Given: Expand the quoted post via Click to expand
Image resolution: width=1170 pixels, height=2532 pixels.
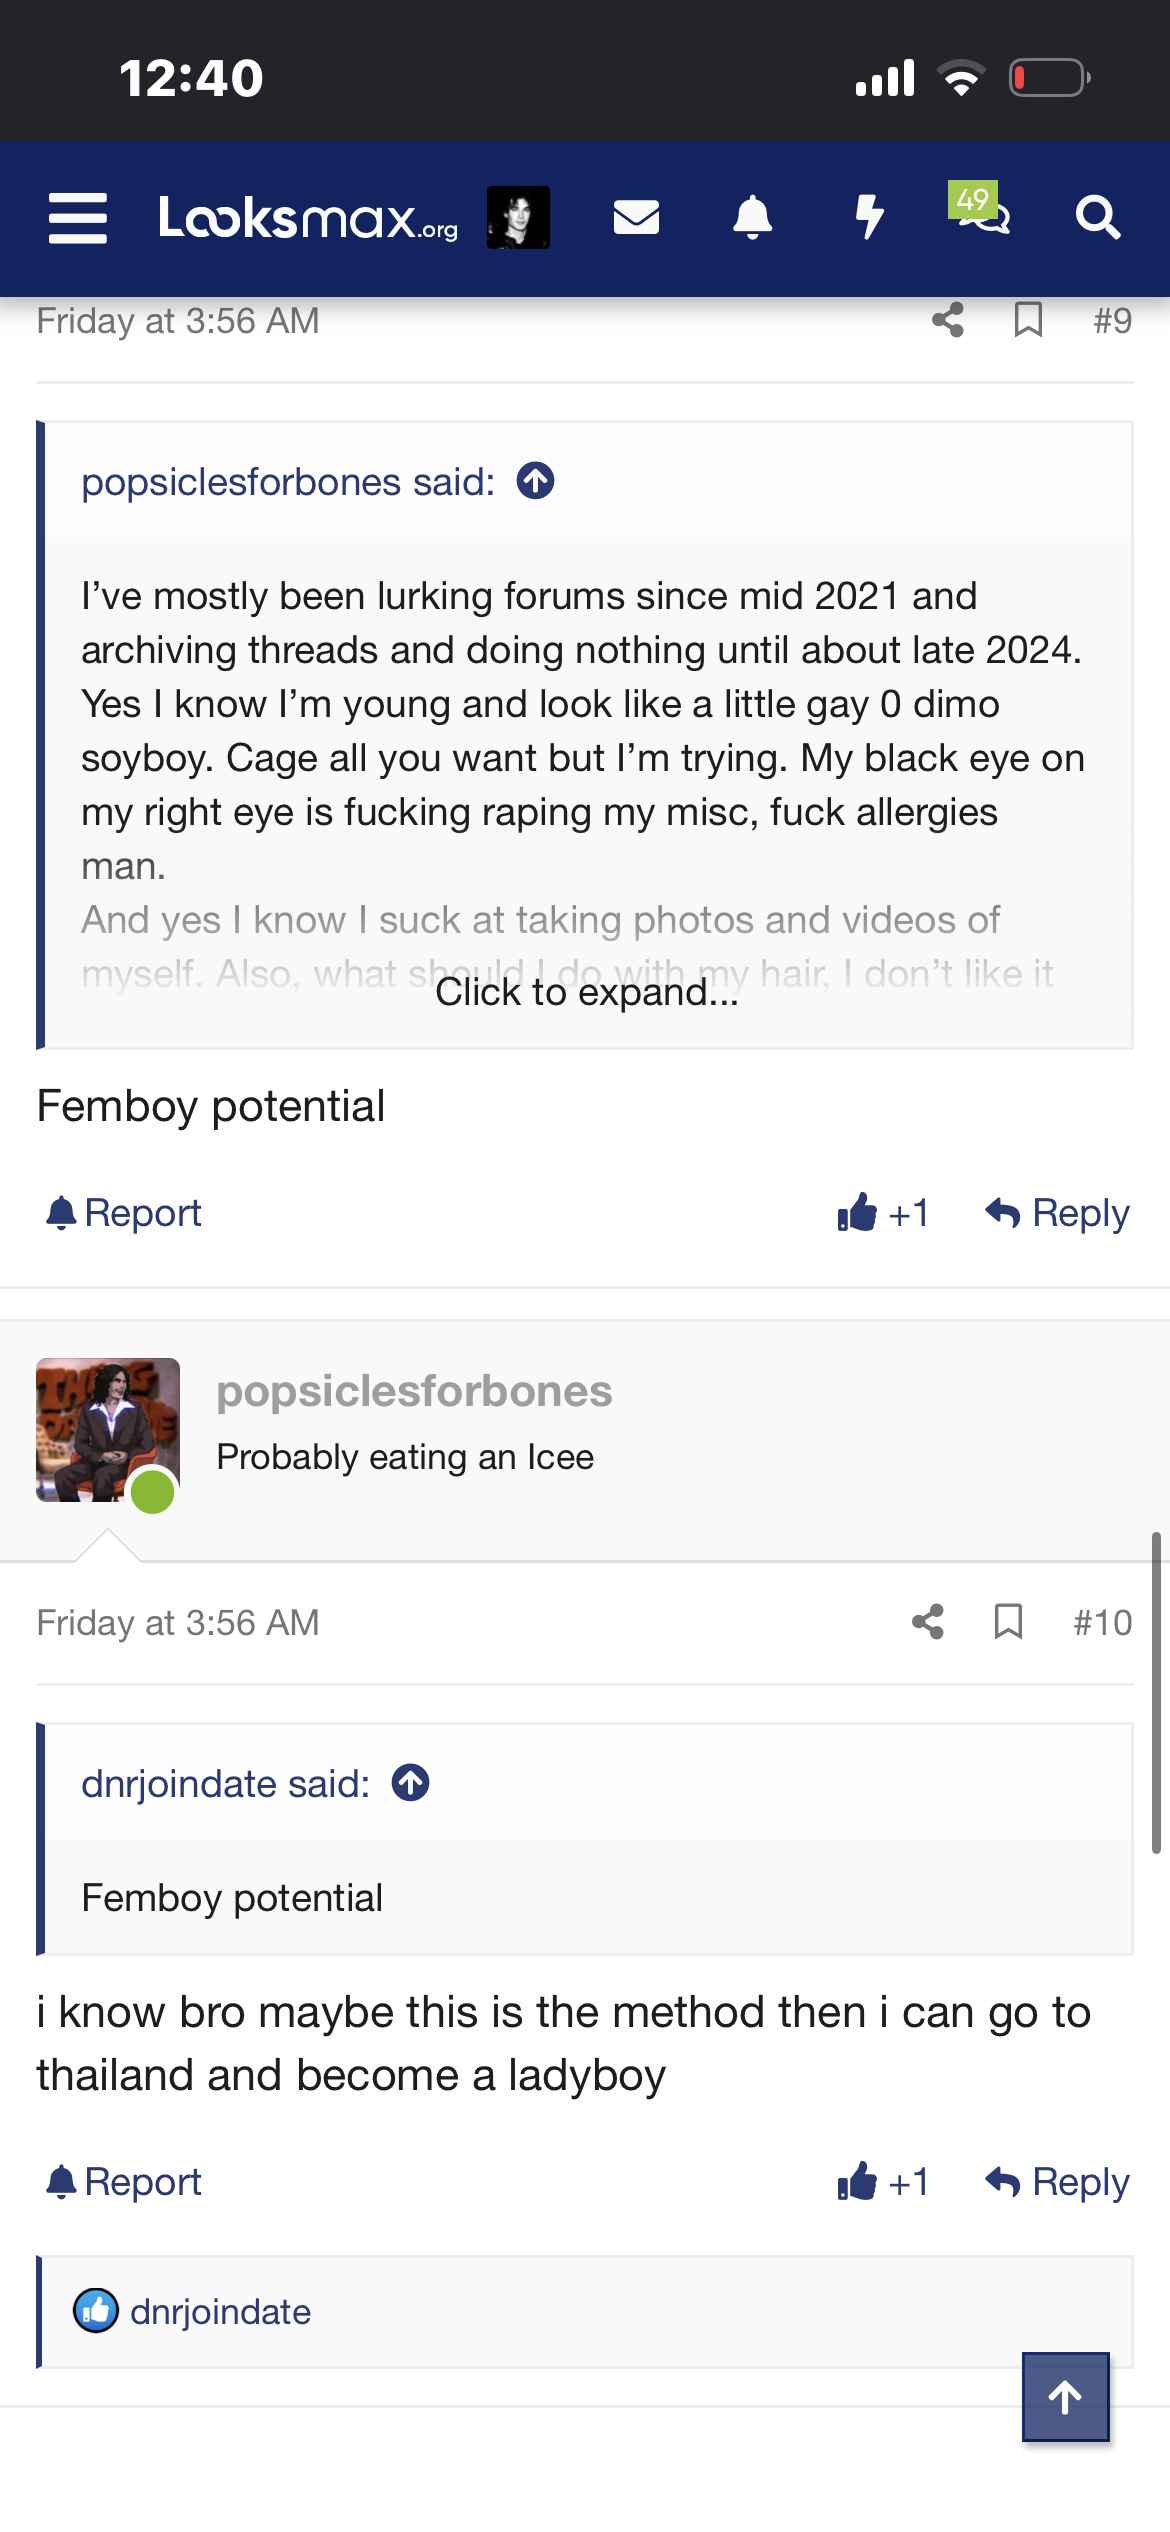Looking at the screenshot, I should point(587,992).
